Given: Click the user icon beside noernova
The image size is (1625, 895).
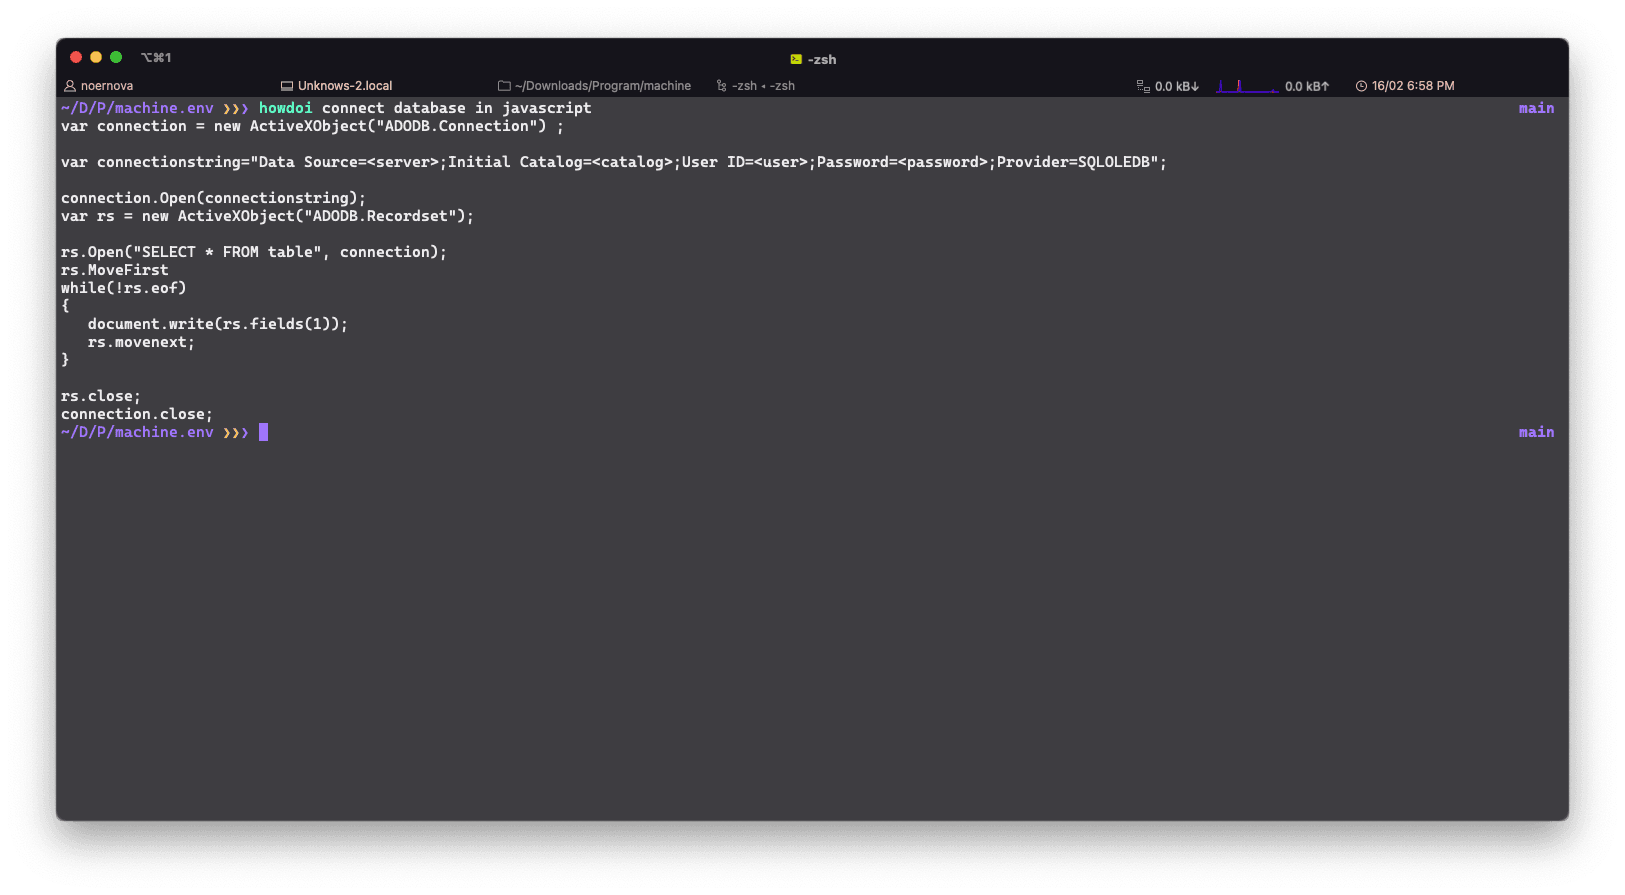Looking at the screenshot, I should click(x=70, y=86).
